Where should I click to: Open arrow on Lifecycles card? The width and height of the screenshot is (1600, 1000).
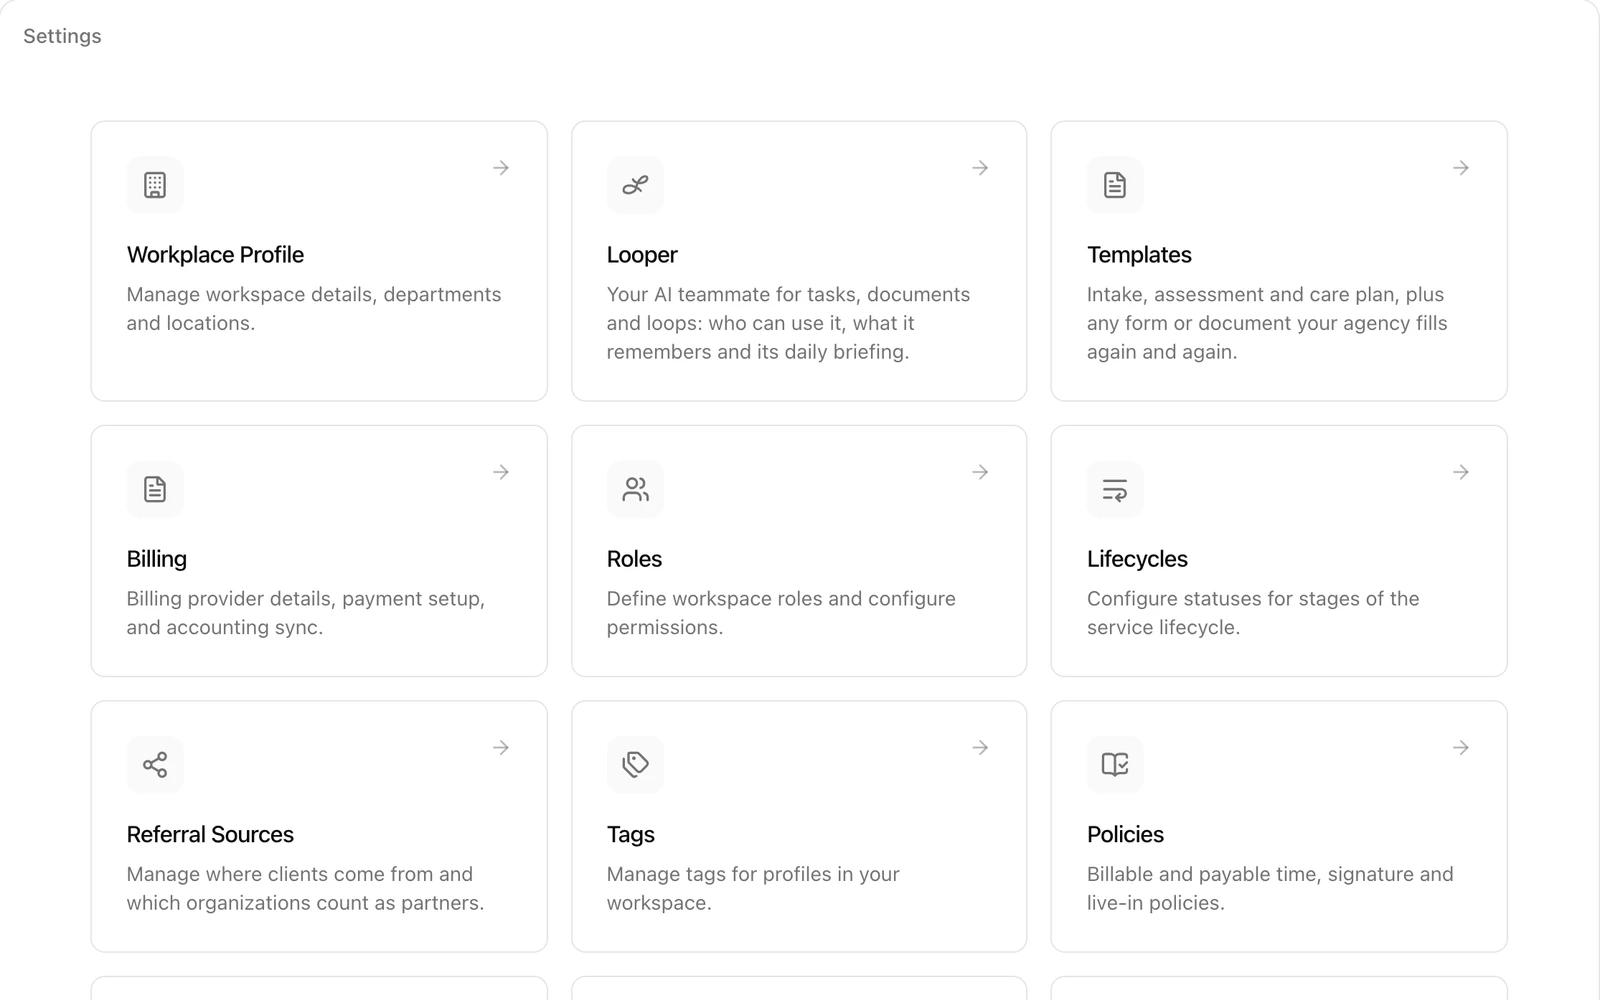coord(1461,472)
